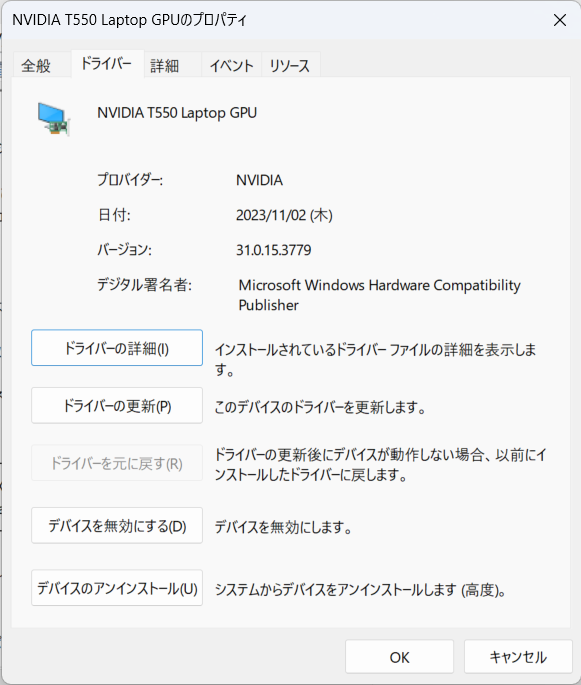Image resolution: width=581 pixels, height=685 pixels.
Task: Click the バージョン label
Action: point(124,250)
